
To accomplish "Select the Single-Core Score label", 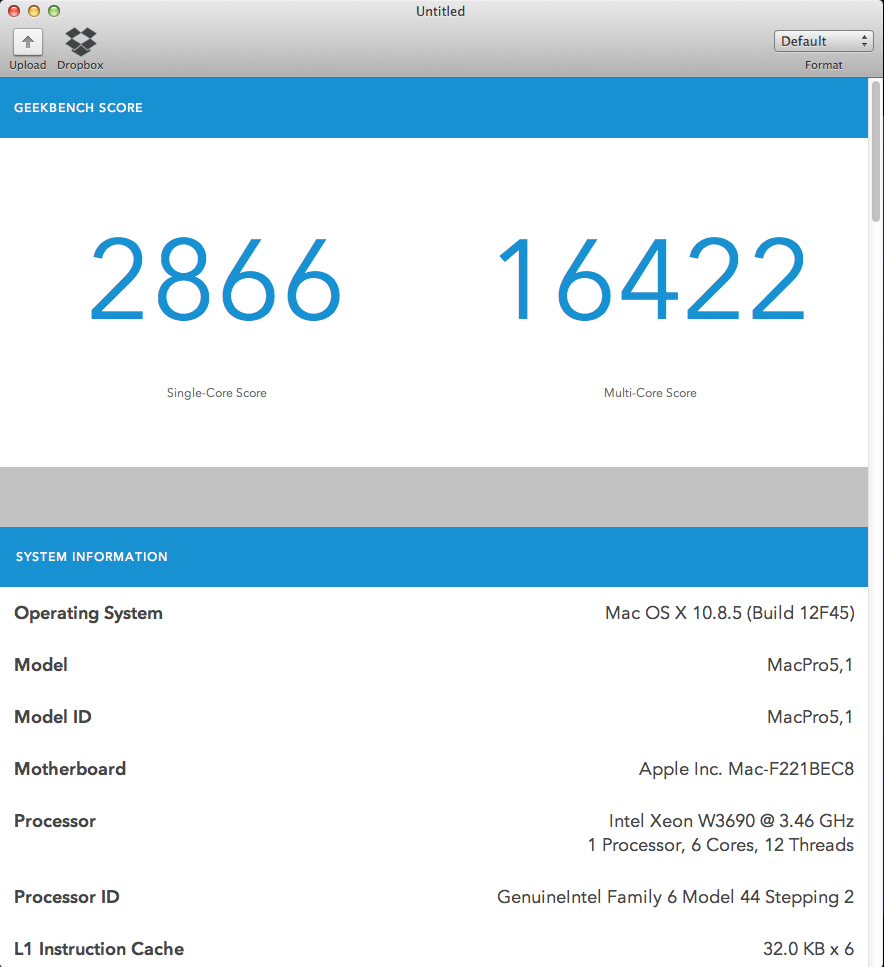I will 217,393.
